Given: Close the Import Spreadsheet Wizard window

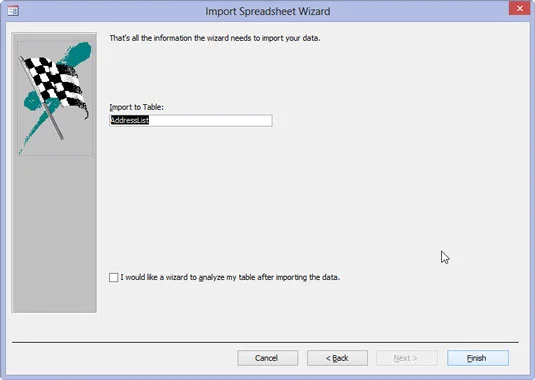Looking at the screenshot, I should click(x=519, y=8).
